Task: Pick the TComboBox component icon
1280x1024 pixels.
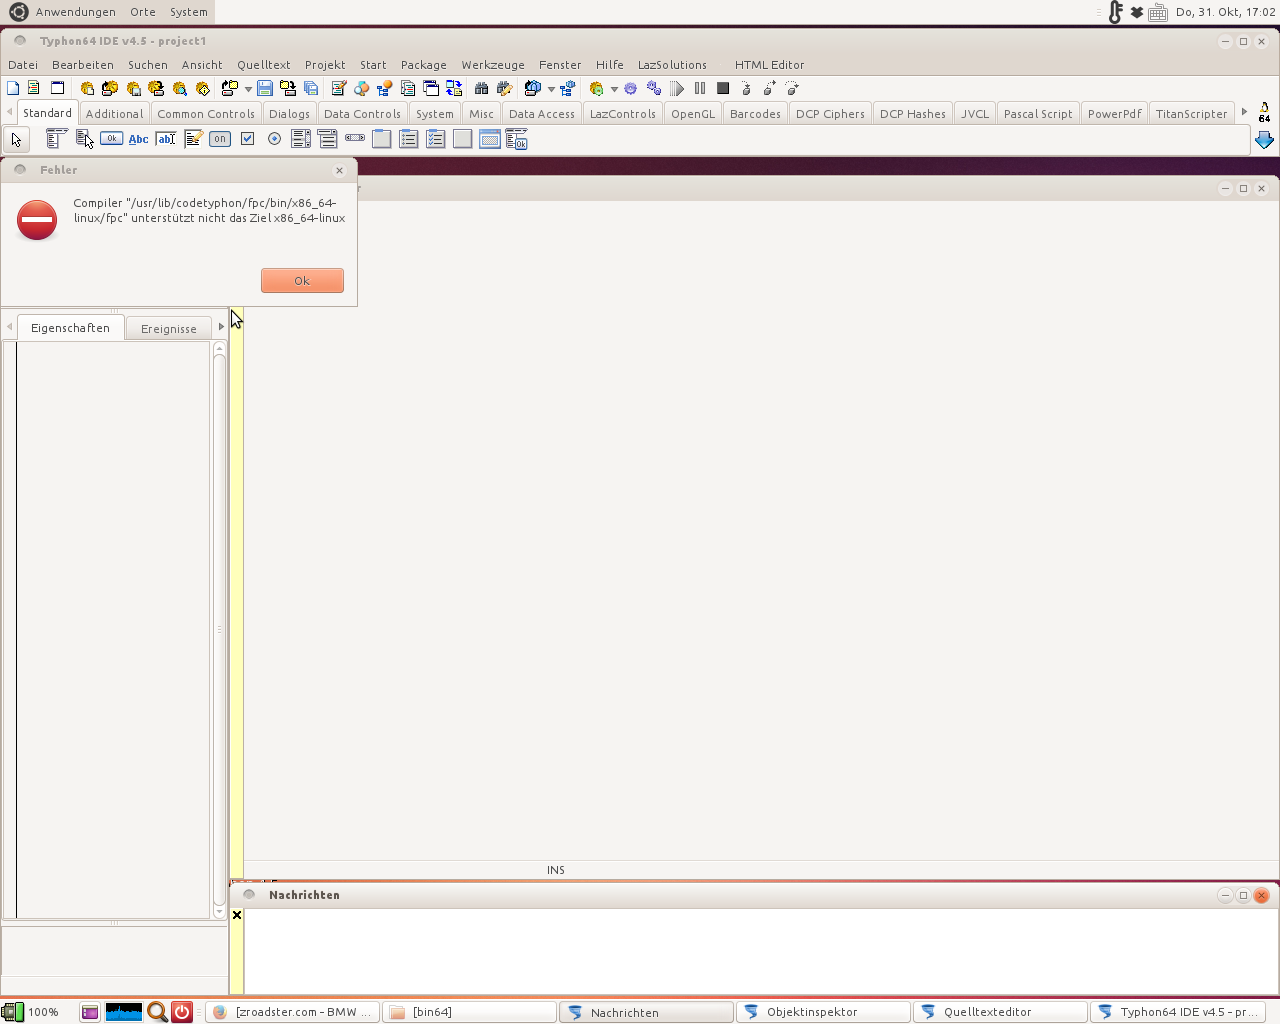Action: point(328,139)
